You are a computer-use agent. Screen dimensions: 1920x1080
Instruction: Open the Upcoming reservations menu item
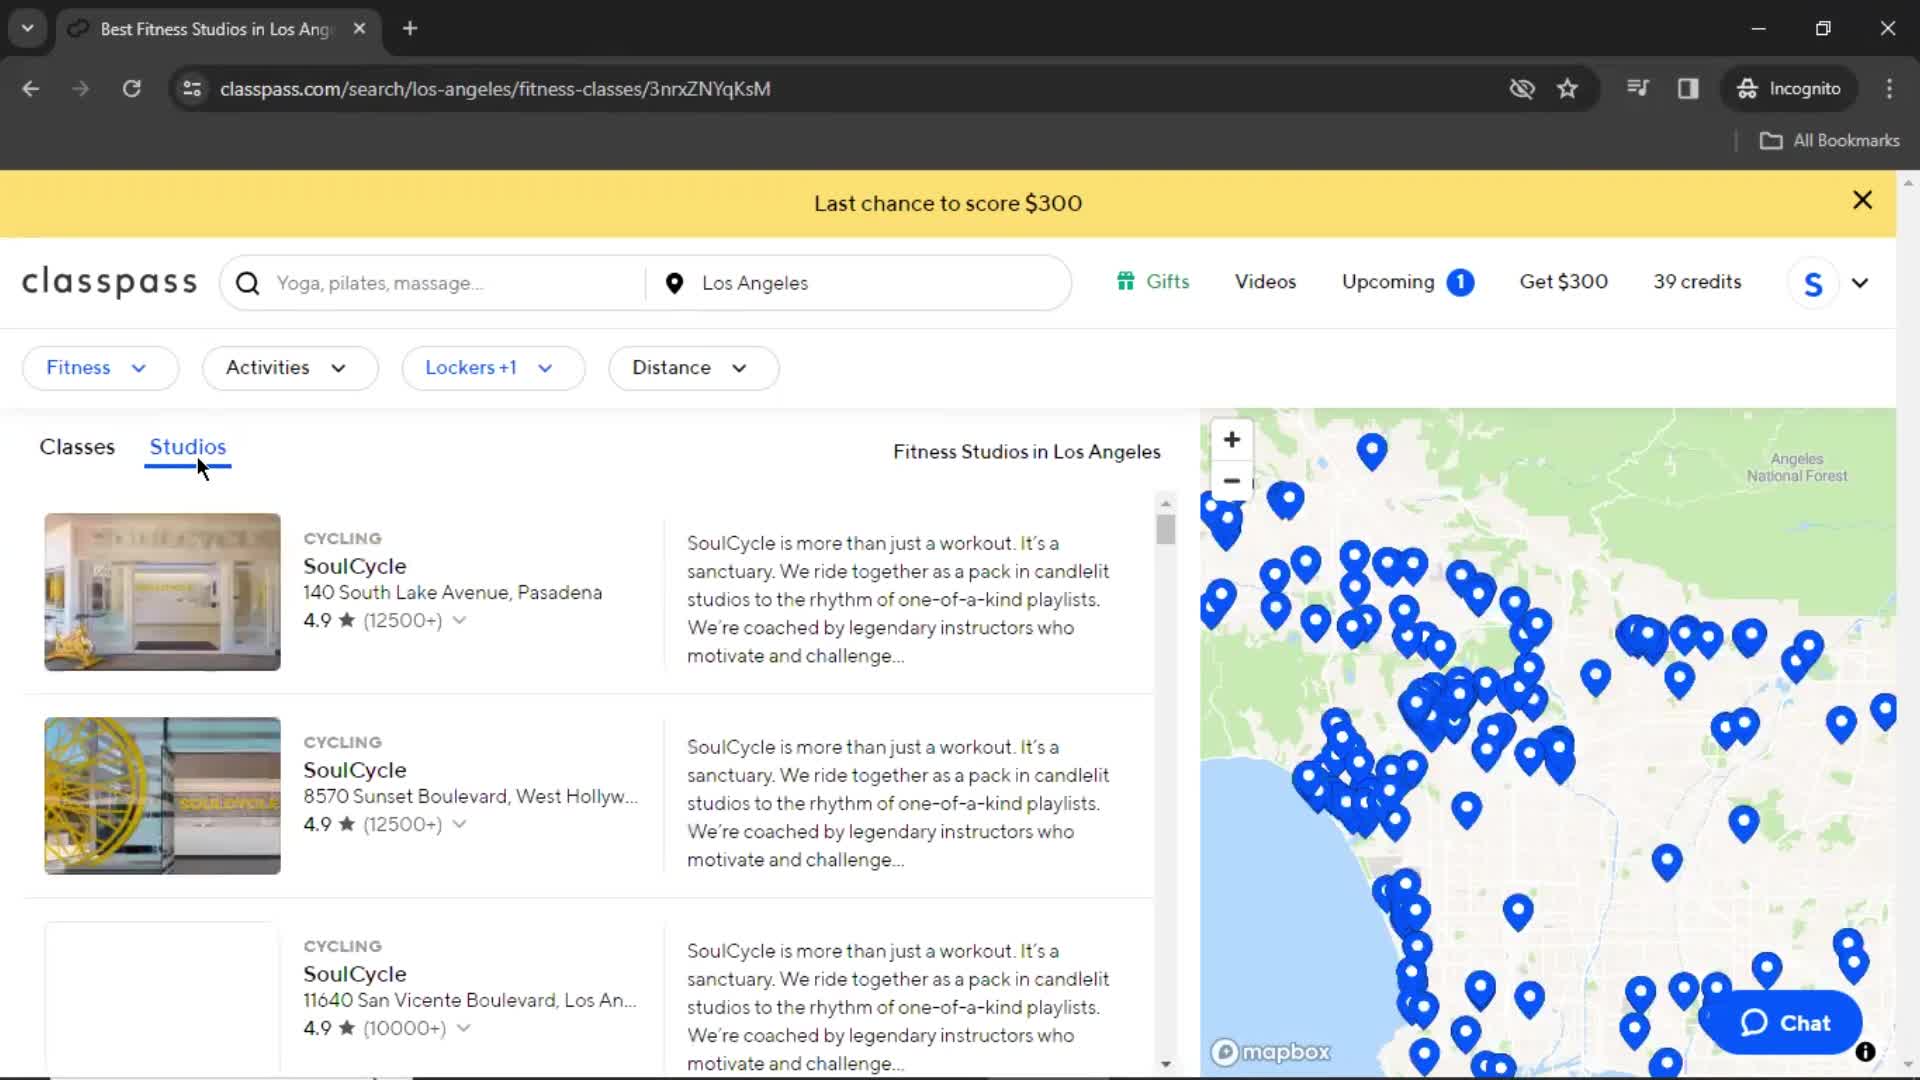[1388, 282]
